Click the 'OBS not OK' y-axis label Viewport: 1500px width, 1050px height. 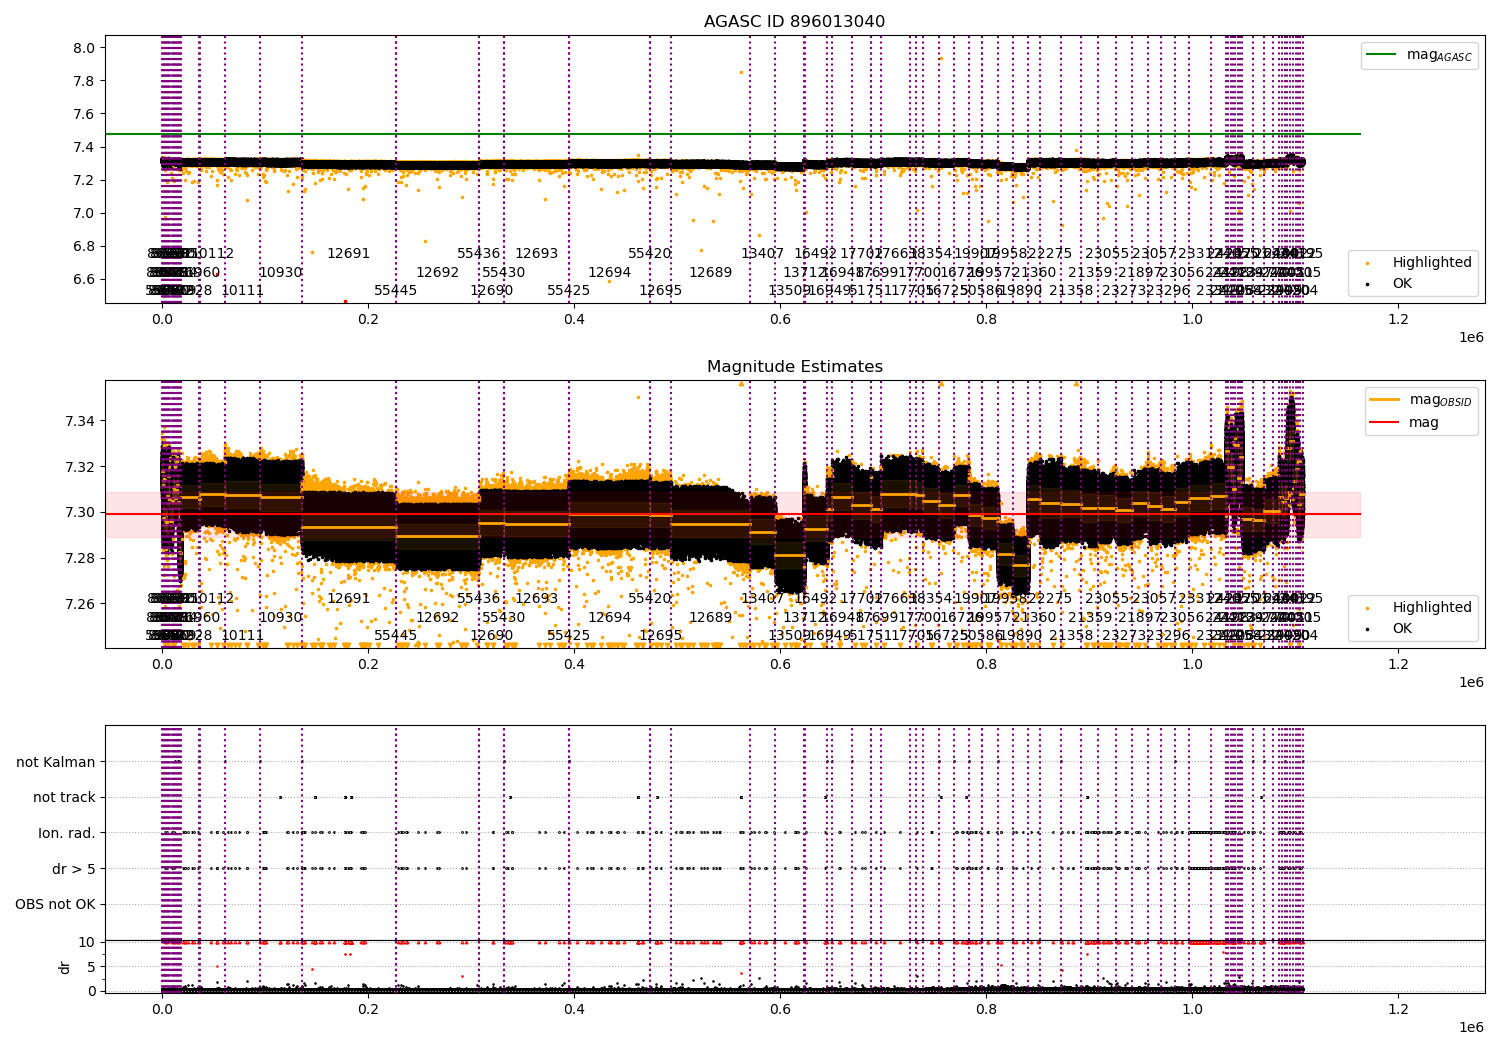[x=55, y=904]
